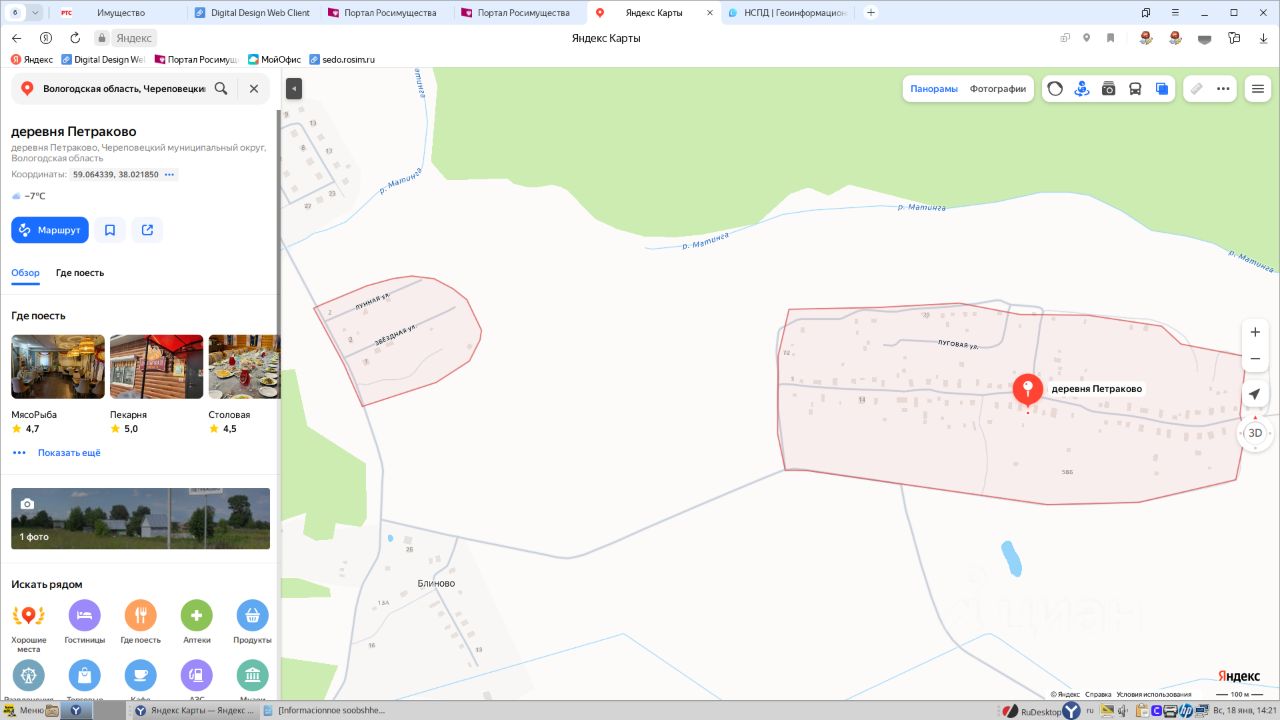Open the МойОфис bookmark

point(274,60)
